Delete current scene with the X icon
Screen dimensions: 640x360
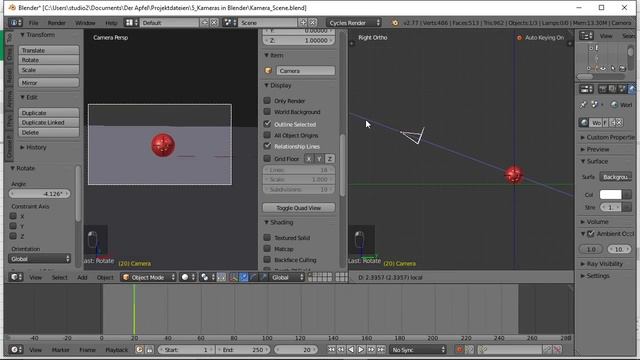click(313, 23)
